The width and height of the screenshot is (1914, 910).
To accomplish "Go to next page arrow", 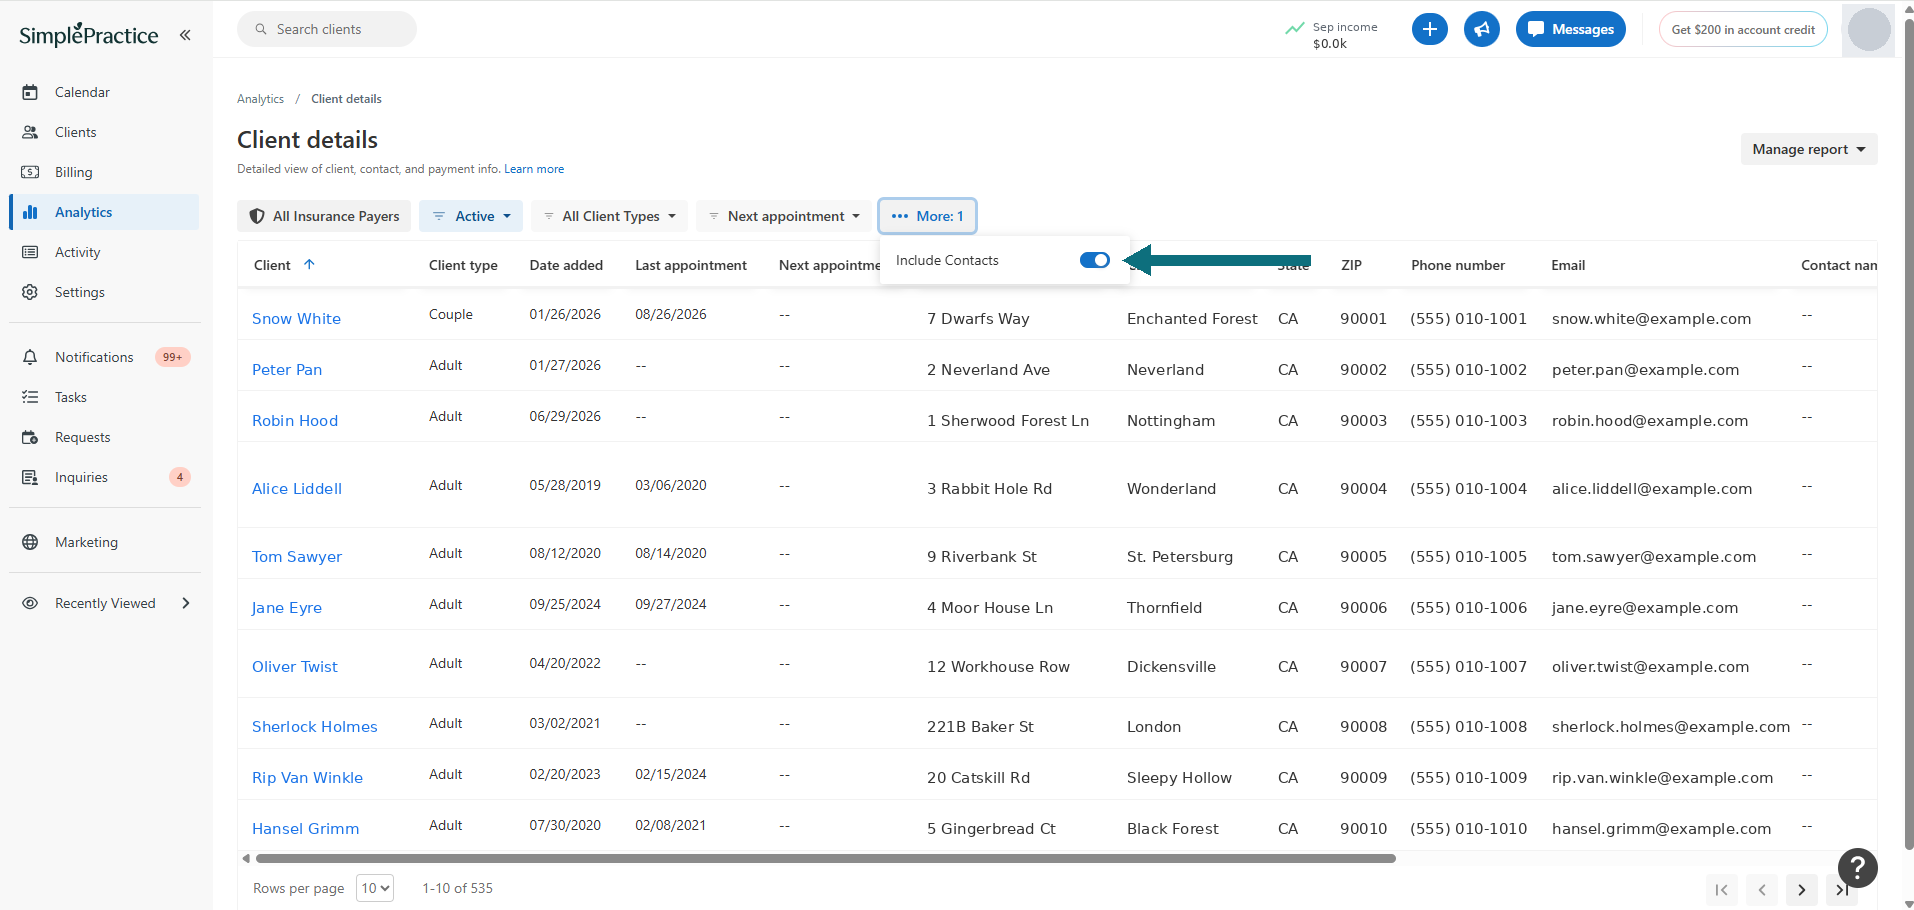I will pyautogui.click(x=1801, y=890).
